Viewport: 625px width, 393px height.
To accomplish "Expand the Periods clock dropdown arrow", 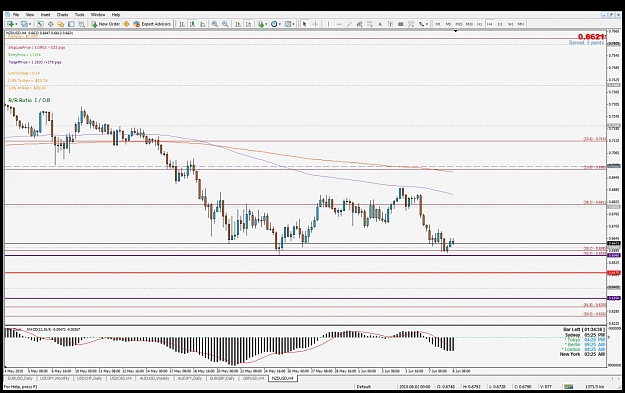I will 280,24.
